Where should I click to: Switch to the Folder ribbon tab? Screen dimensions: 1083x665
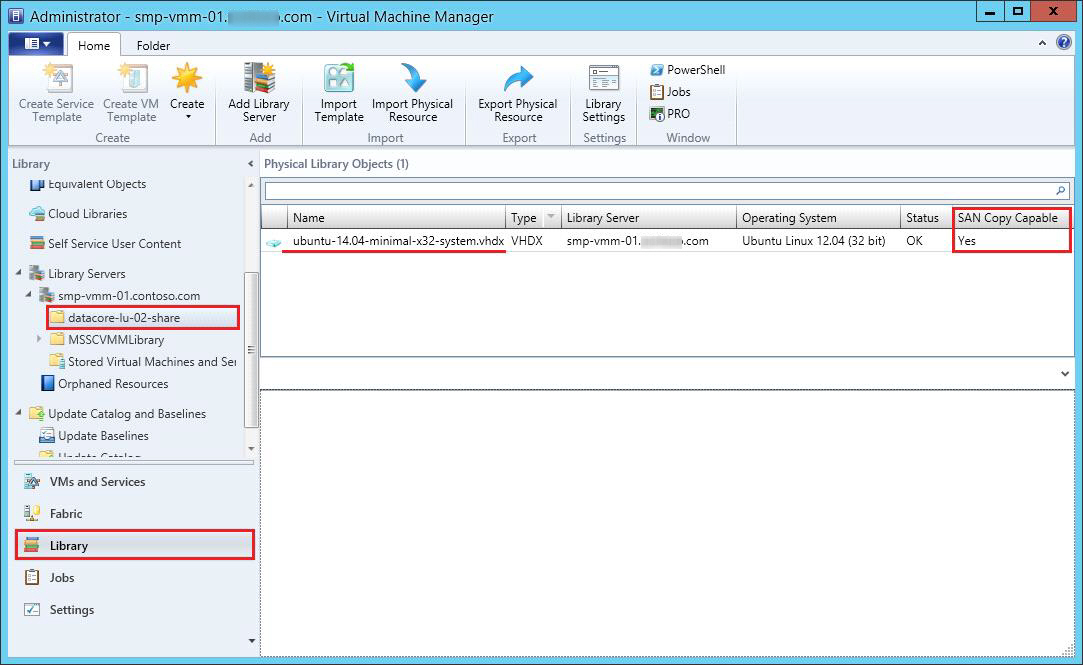[x=153, y=46]
